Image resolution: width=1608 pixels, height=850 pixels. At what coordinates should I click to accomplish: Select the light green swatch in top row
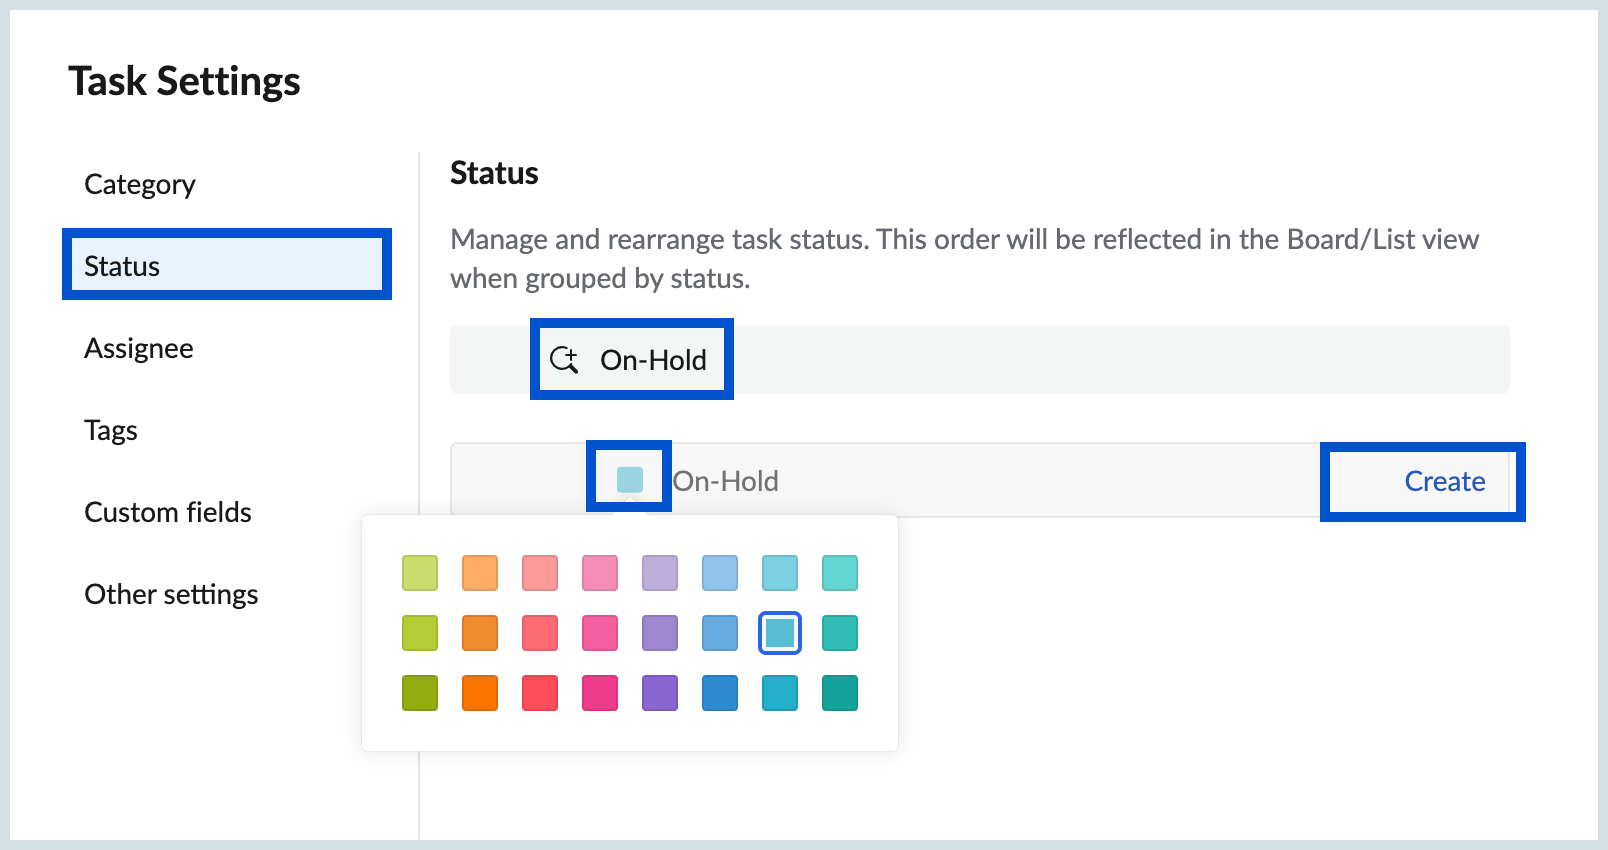(420, 573)
